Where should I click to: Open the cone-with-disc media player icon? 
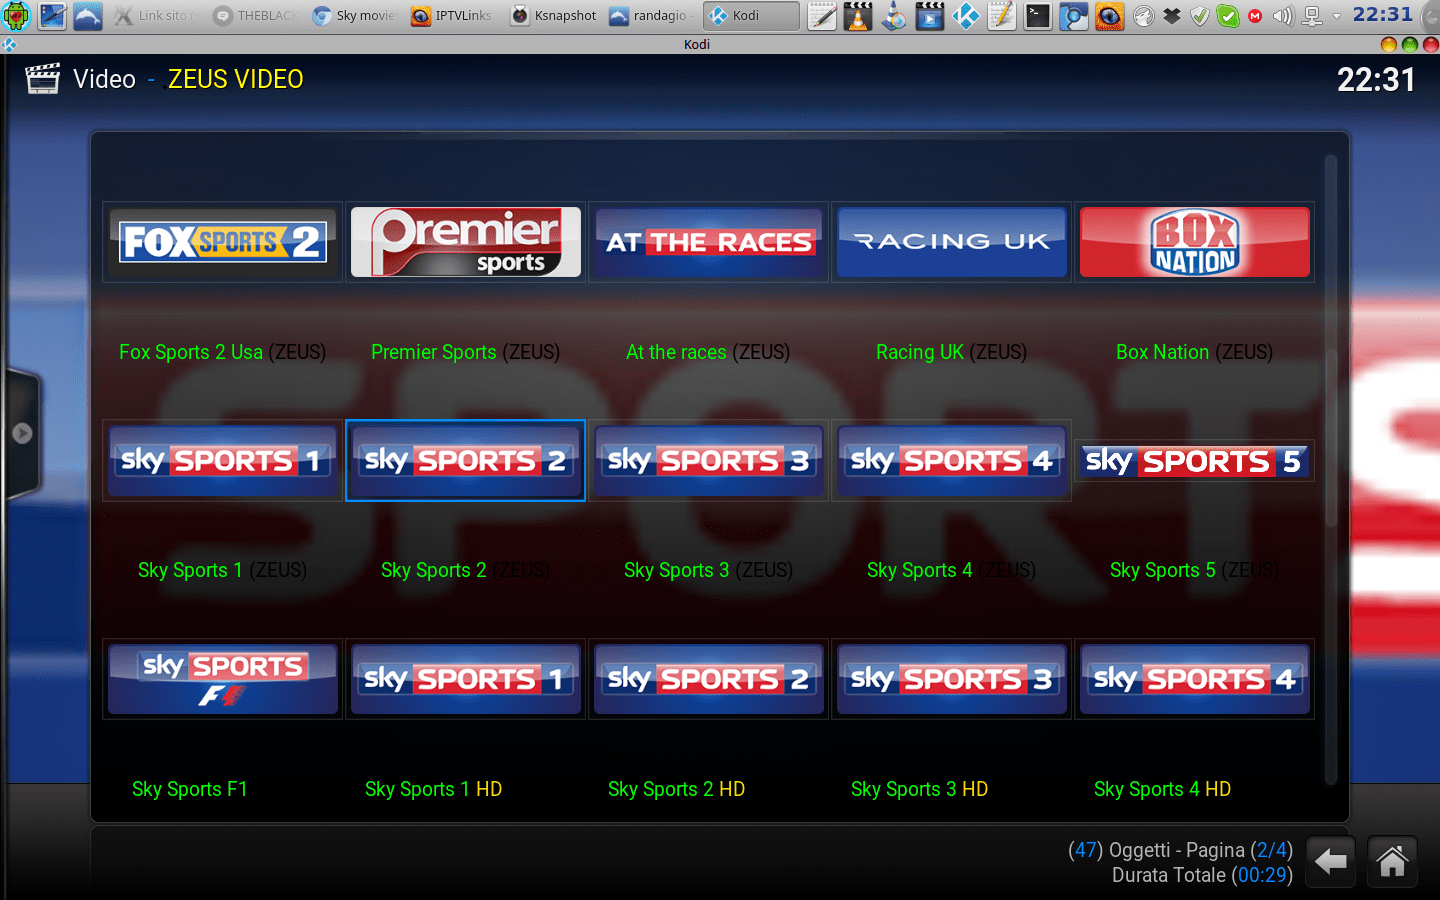tap(894, 15)
